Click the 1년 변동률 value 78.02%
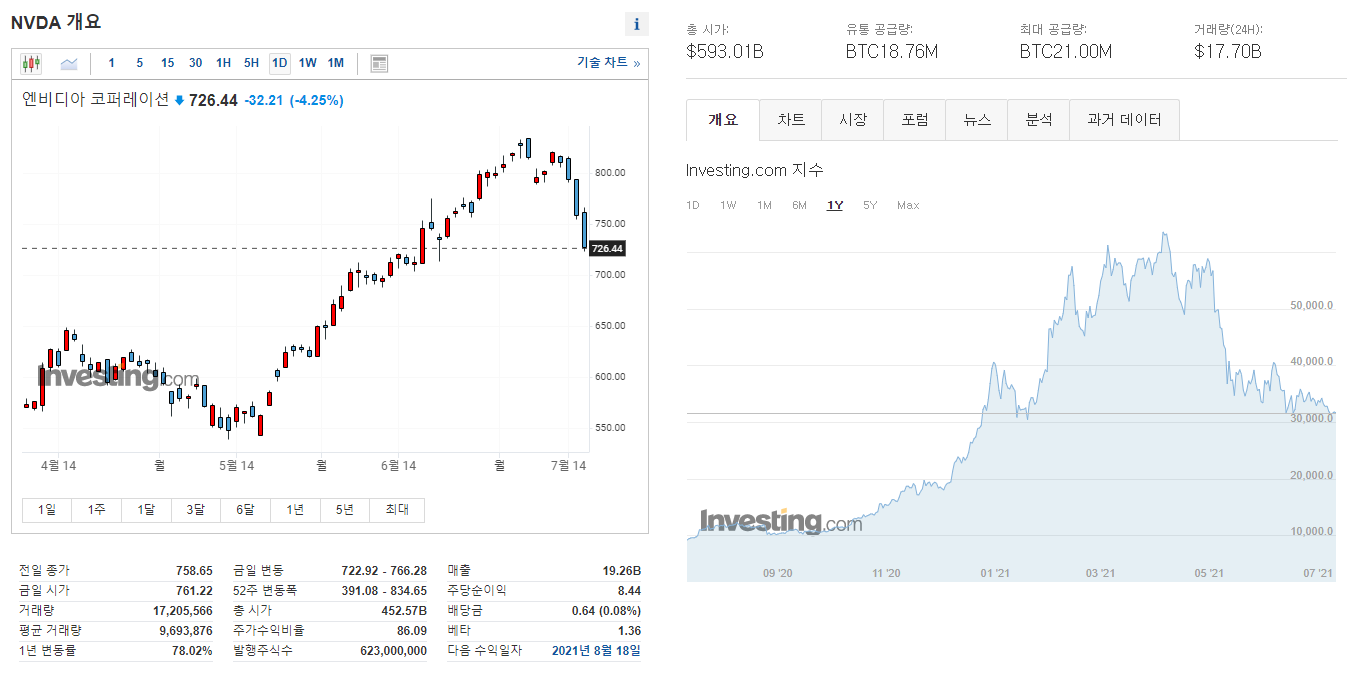Image resolution: width=1350 pixels, height=685 pixels. point(192,650)
